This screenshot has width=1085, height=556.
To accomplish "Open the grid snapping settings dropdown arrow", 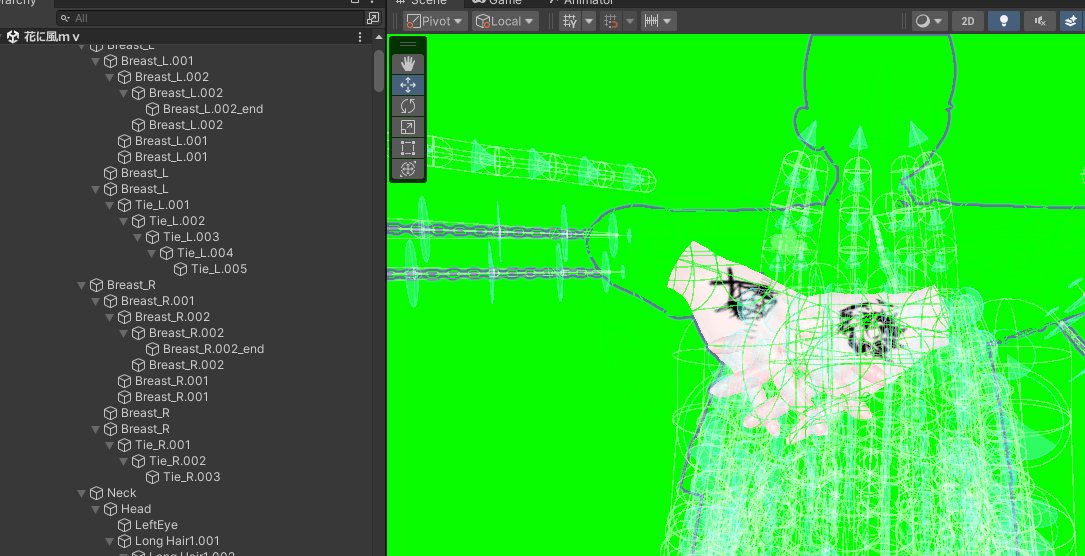I will click(630, 21).
